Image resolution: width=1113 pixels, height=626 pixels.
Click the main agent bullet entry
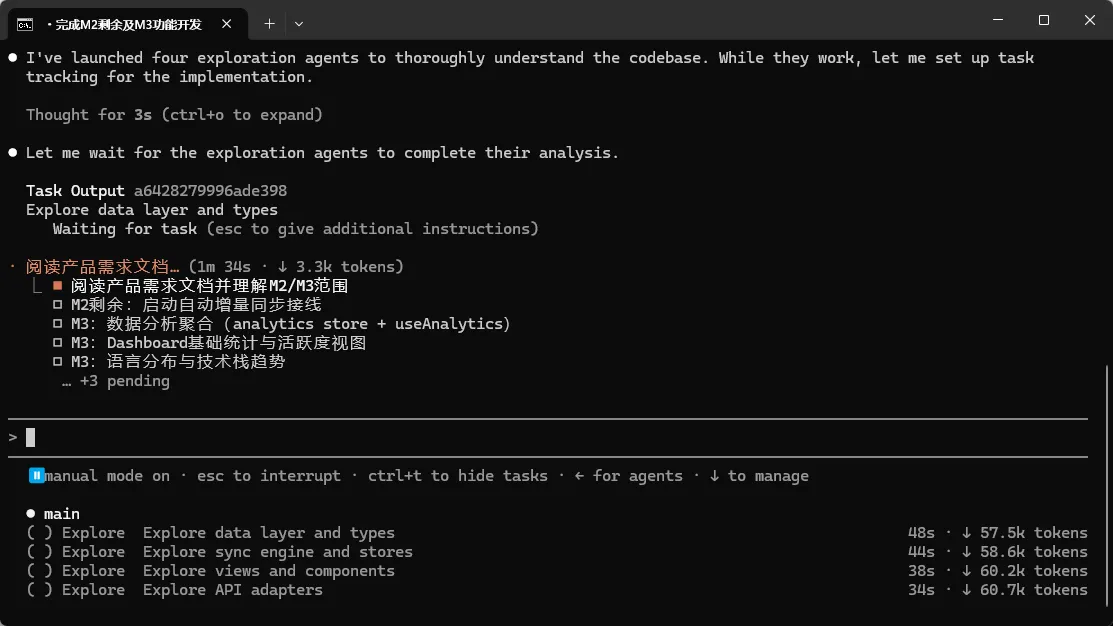click(53, 514)
